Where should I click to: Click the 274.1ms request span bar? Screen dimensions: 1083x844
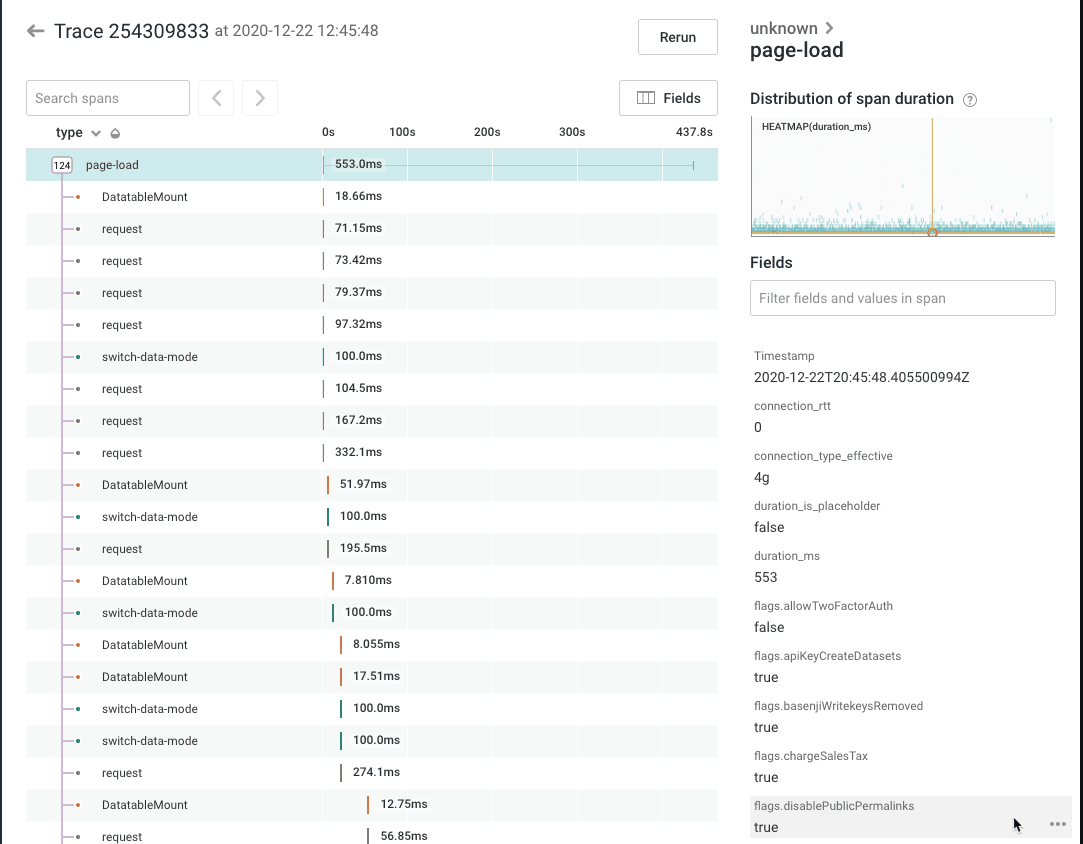point(341,772)
